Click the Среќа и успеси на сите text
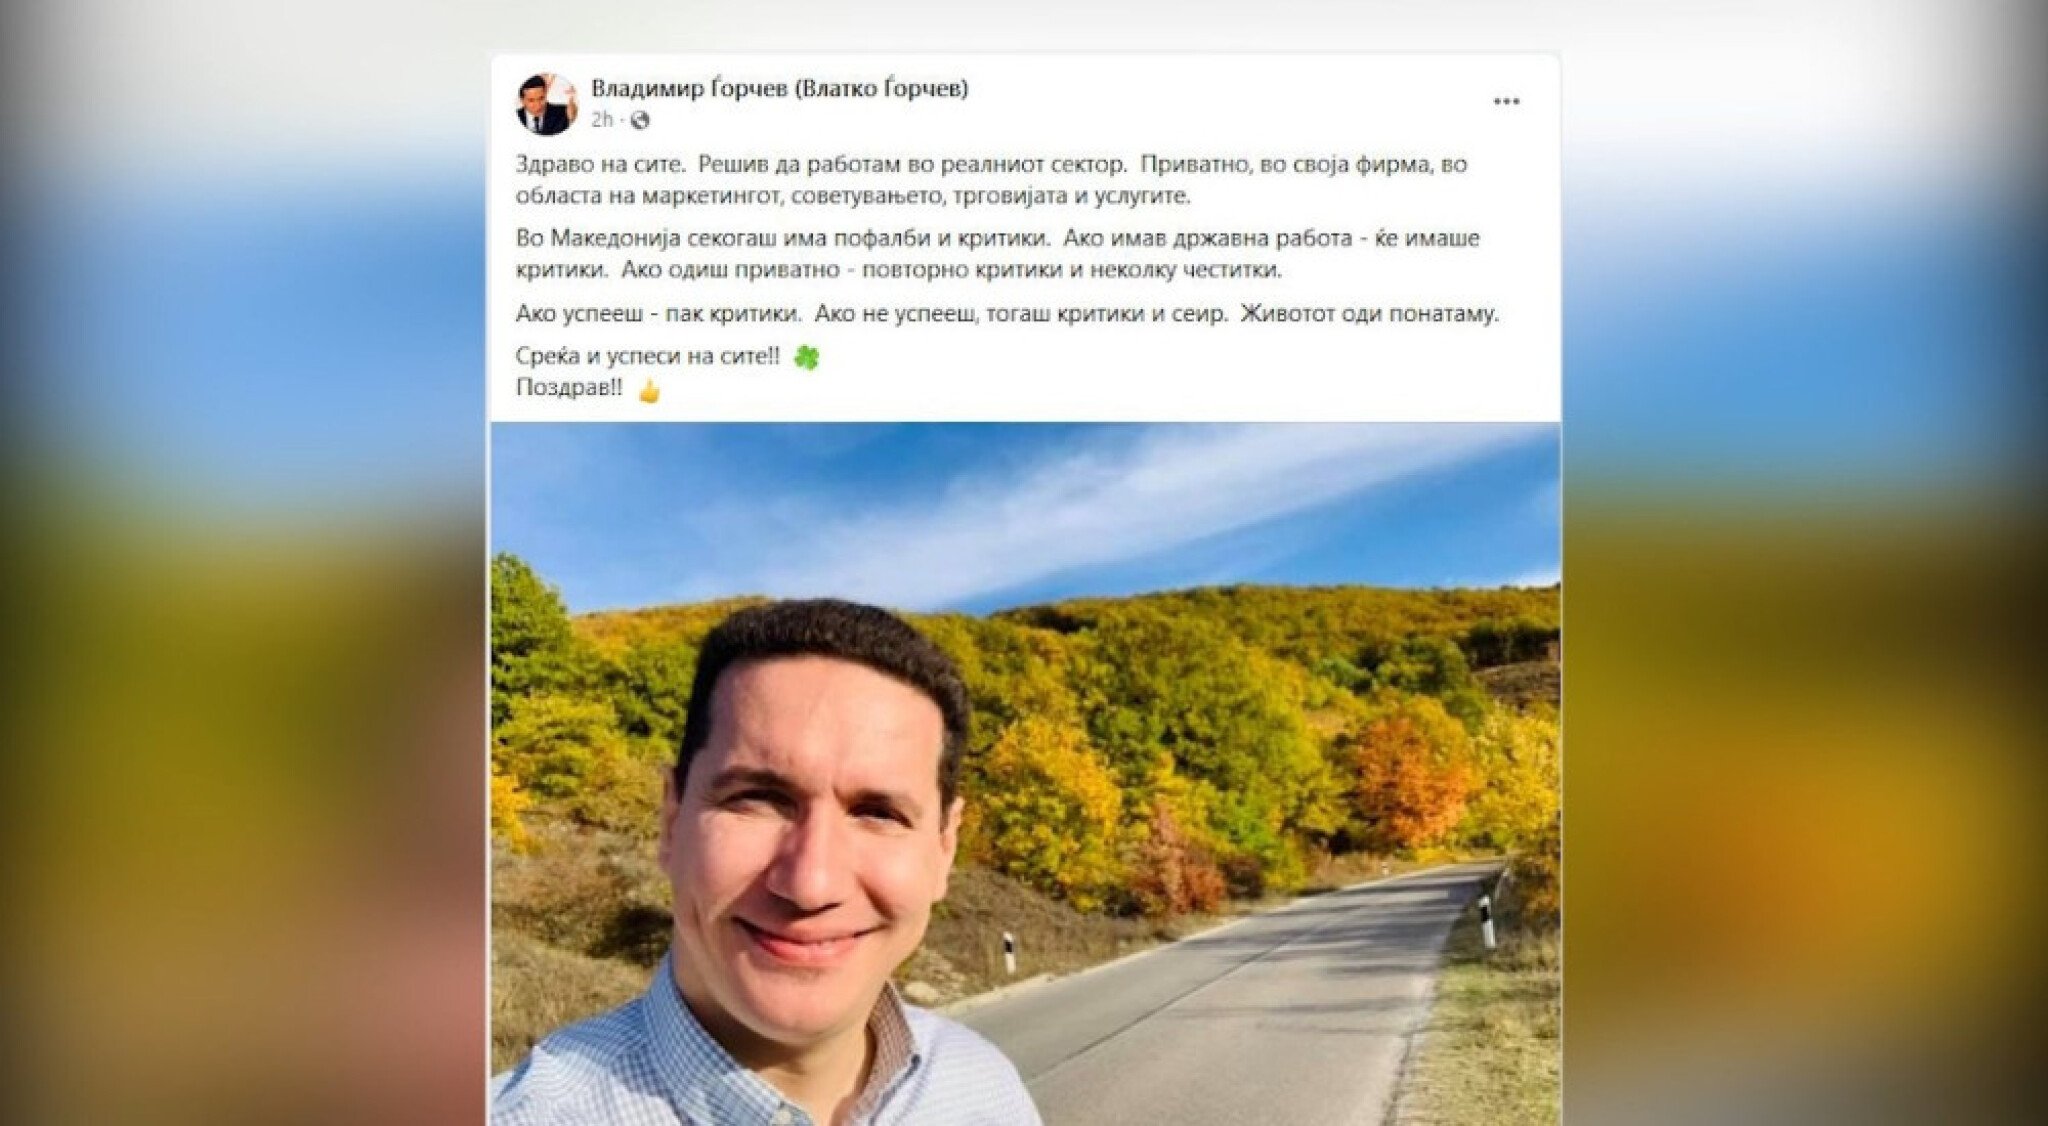Image resolution: width=2048 pixels, height=1126 pixels. tap(647, 356)
